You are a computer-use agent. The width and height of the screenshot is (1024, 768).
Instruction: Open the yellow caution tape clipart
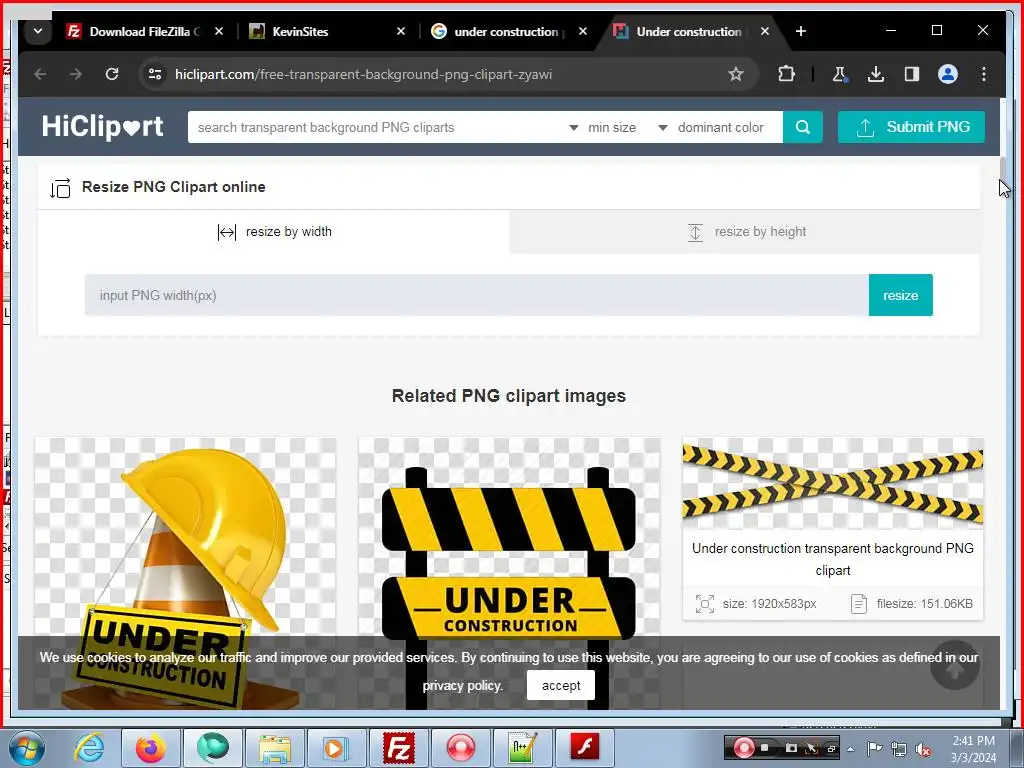[833, 483]
